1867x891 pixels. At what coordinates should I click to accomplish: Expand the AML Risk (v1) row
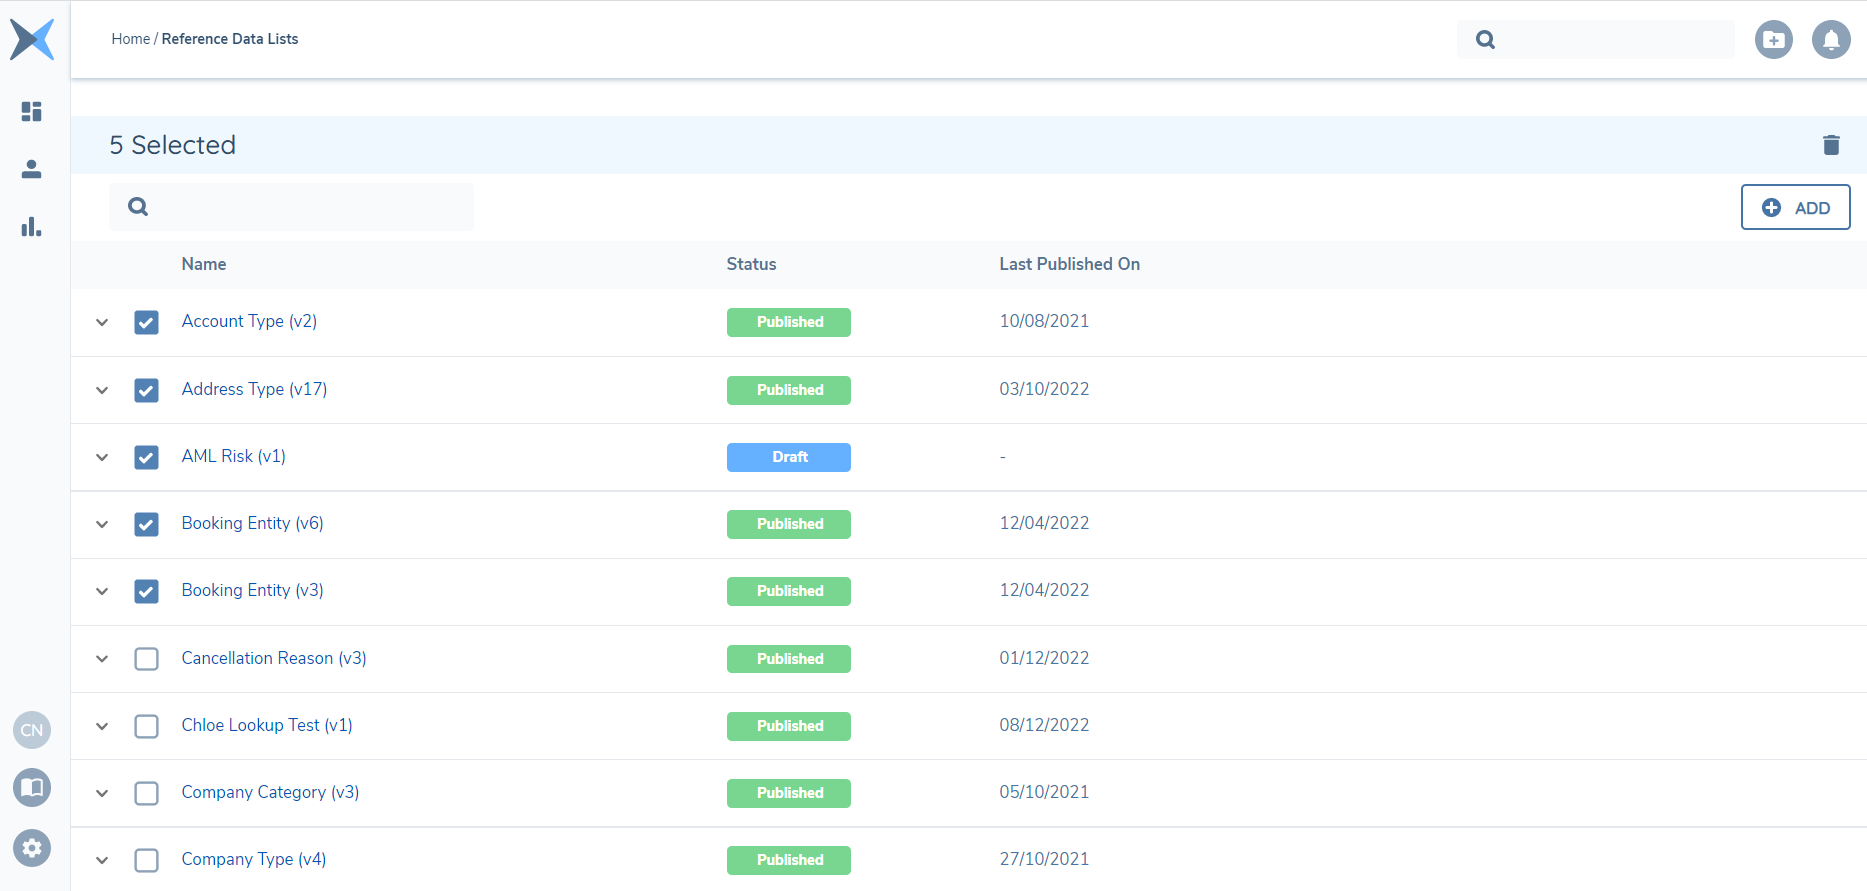(x=102, y=457)
